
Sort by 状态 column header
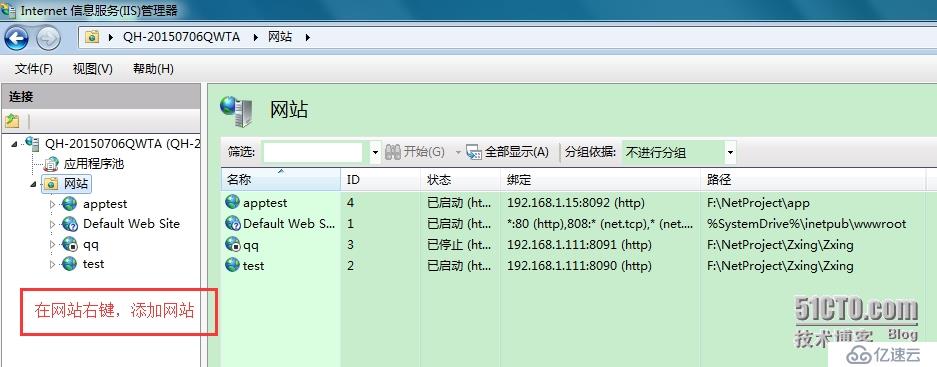[460, 180]
